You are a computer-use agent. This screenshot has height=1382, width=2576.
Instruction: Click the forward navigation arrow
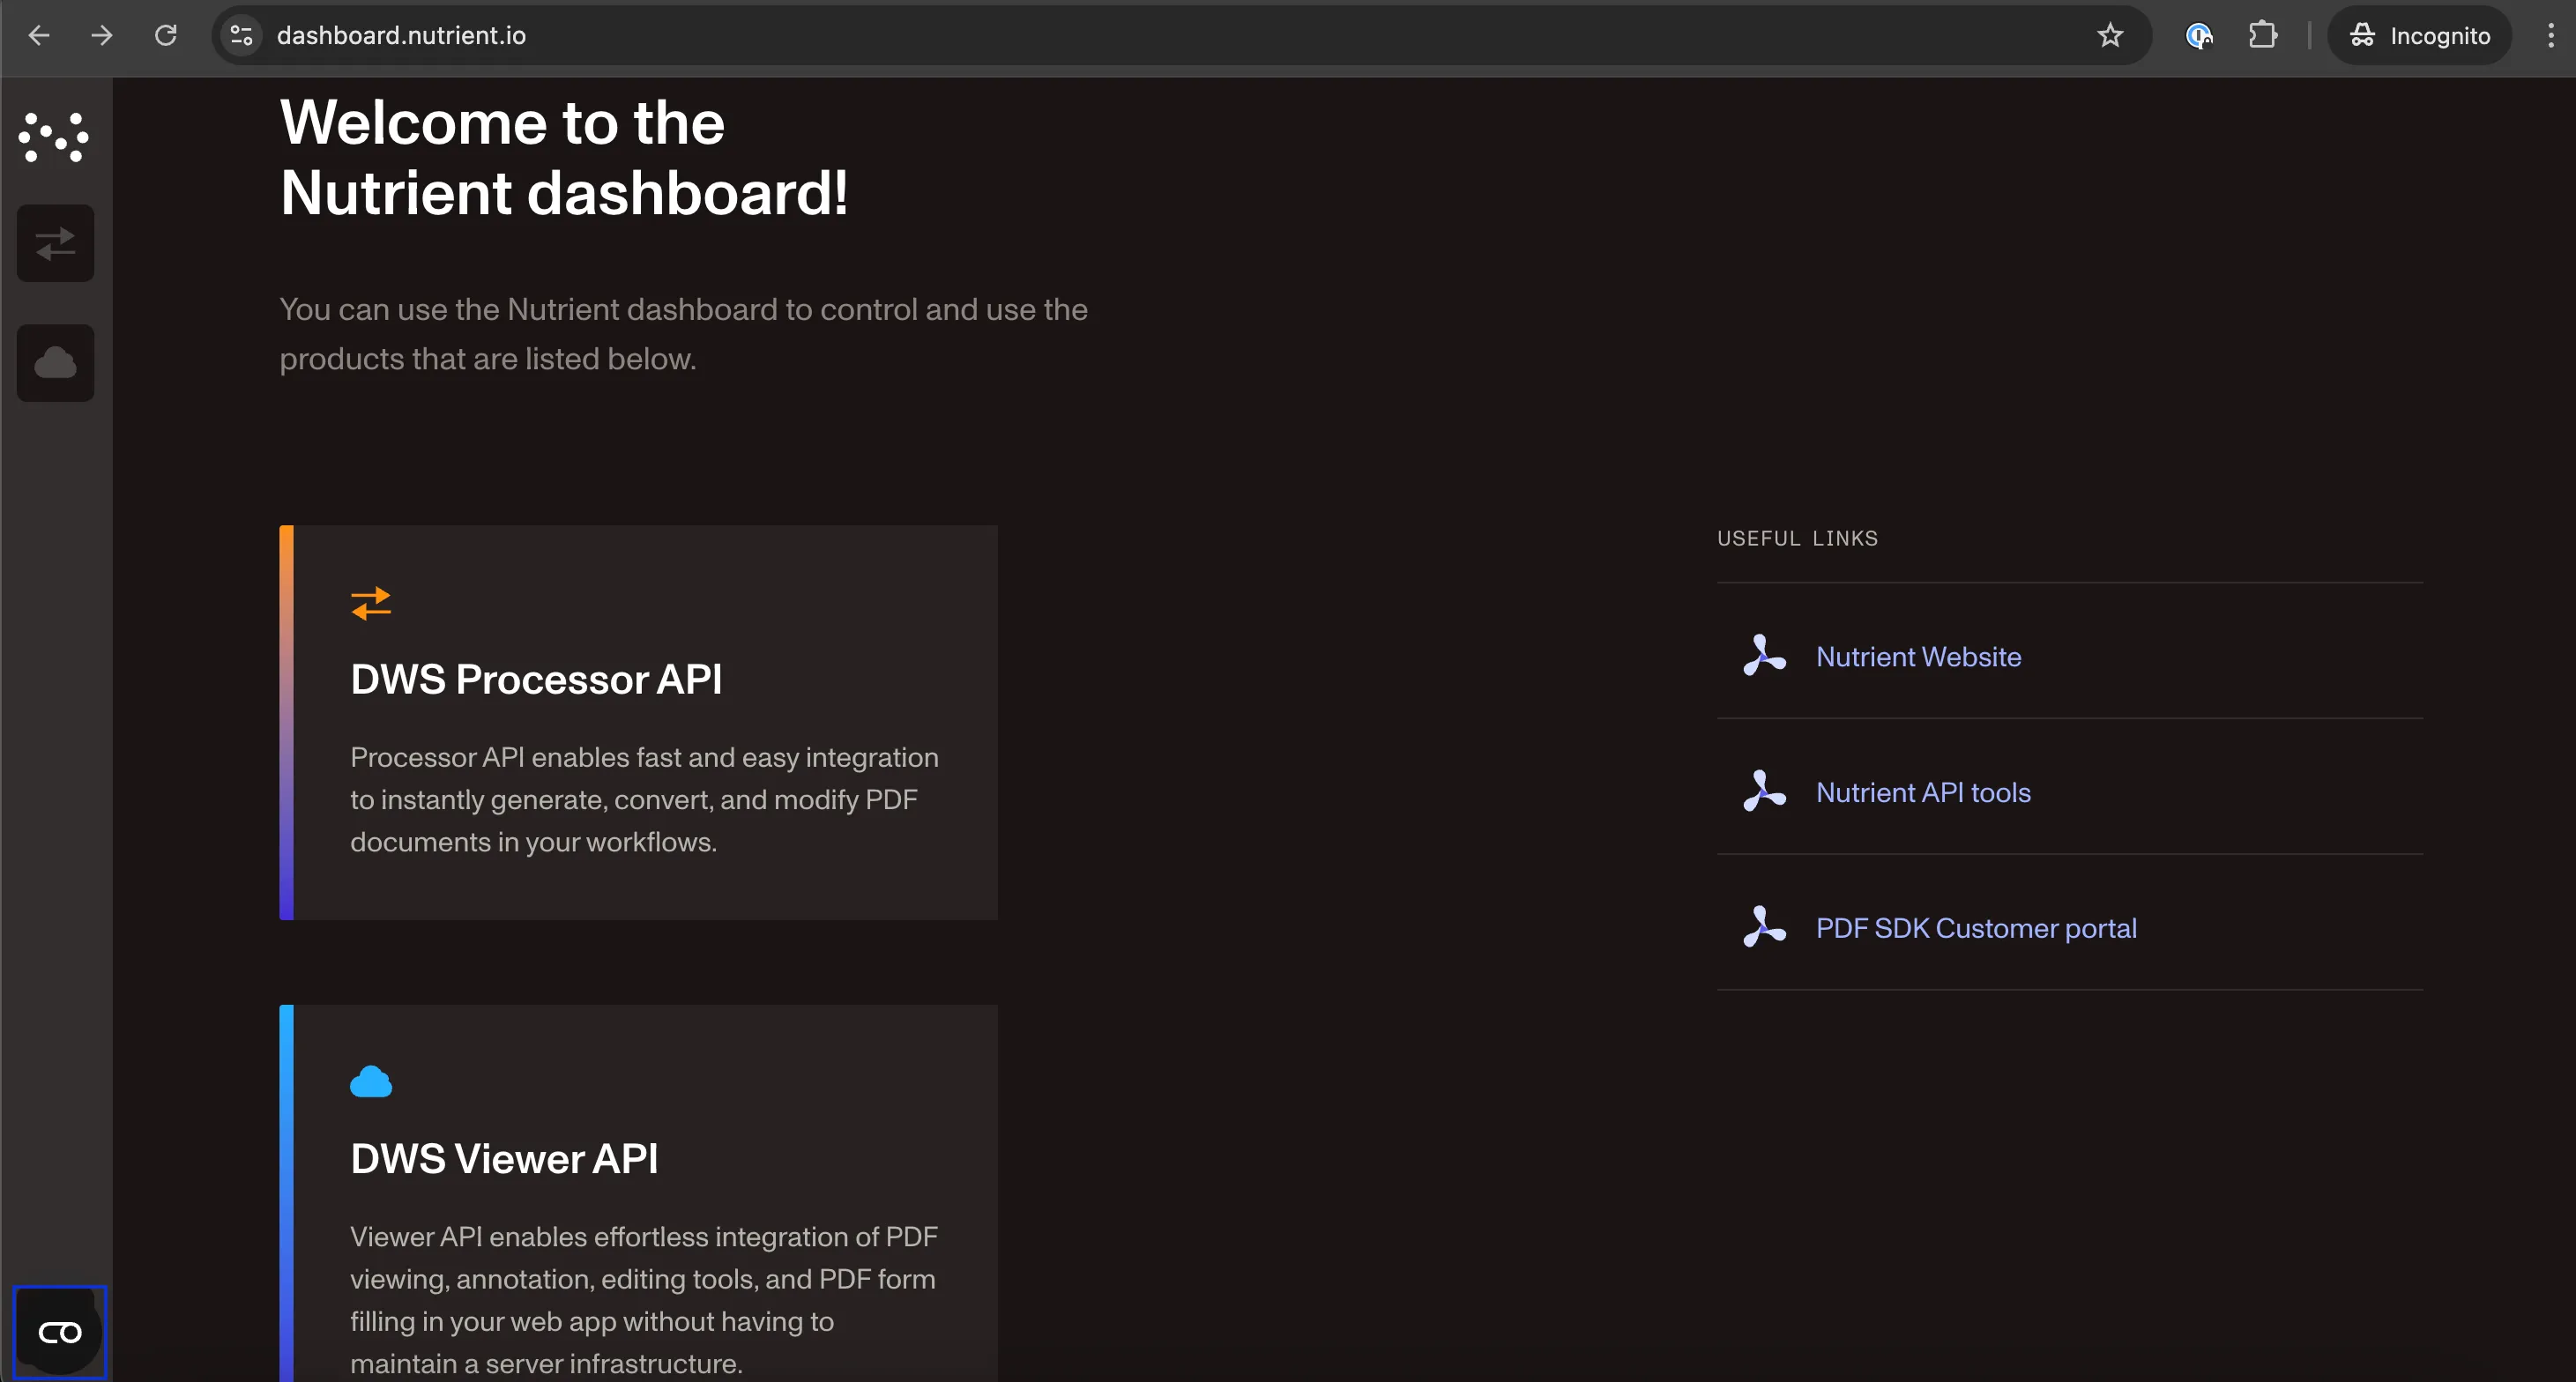point(101,35)
